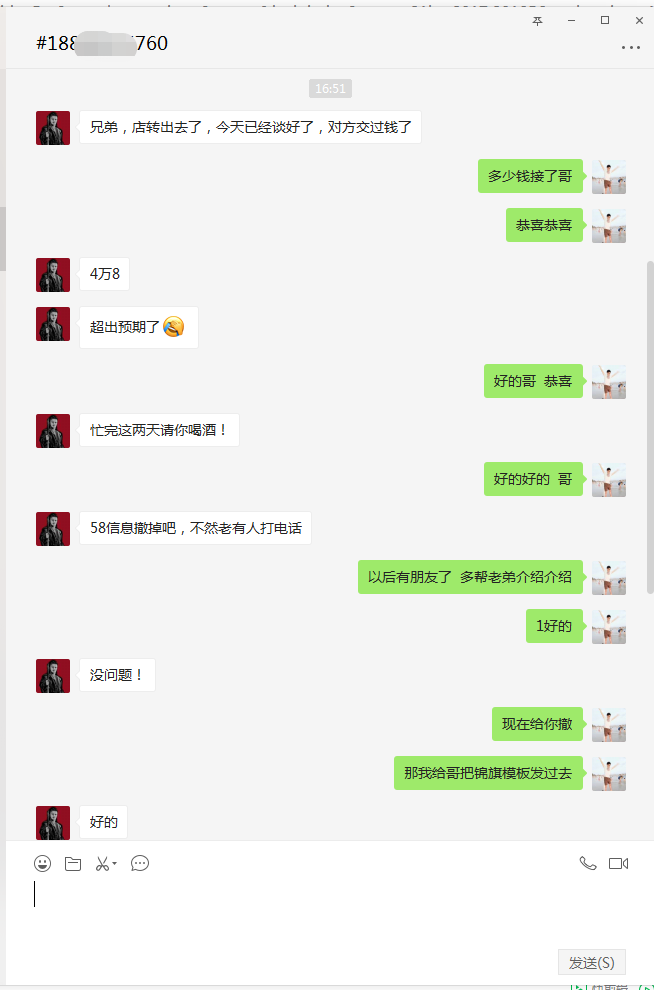This screenshot has width=654, height=990.
Task: Expand the screenshot options dropdown arrow
Action: [115, 864]
